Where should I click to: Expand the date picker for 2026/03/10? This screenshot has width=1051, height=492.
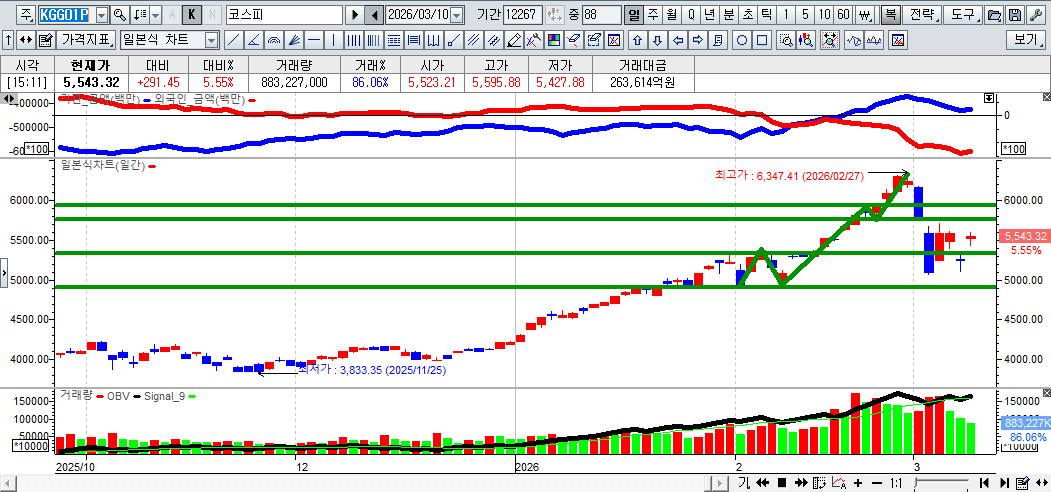pyautogui.click(x=457, y=15)
